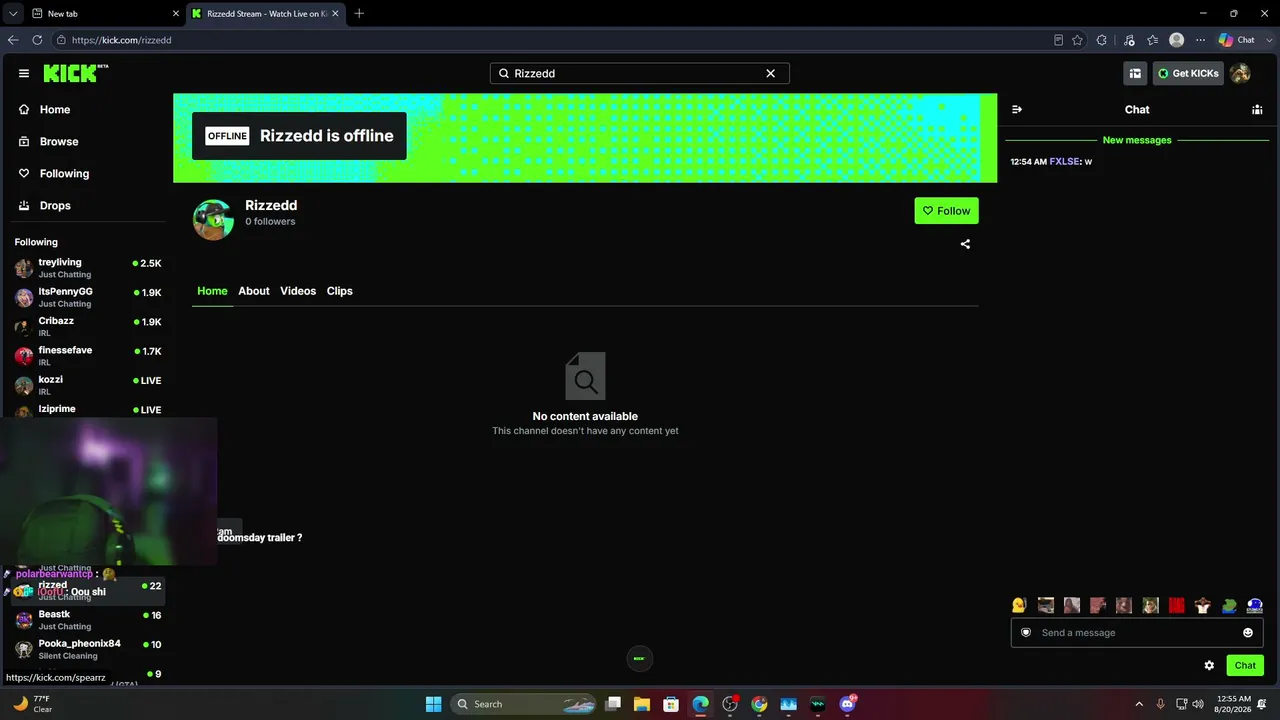Reload the current page

[37, 40]
